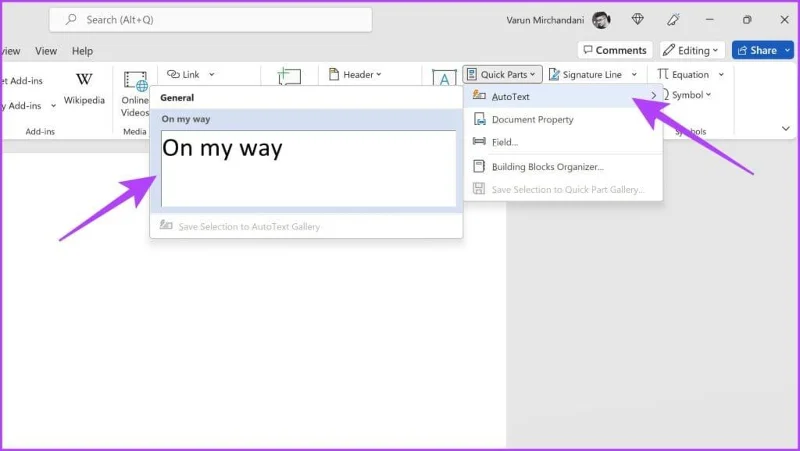This screenshot has width=800, height=451.
Task: Click the Document Property icon
Action: click(480, 119)
